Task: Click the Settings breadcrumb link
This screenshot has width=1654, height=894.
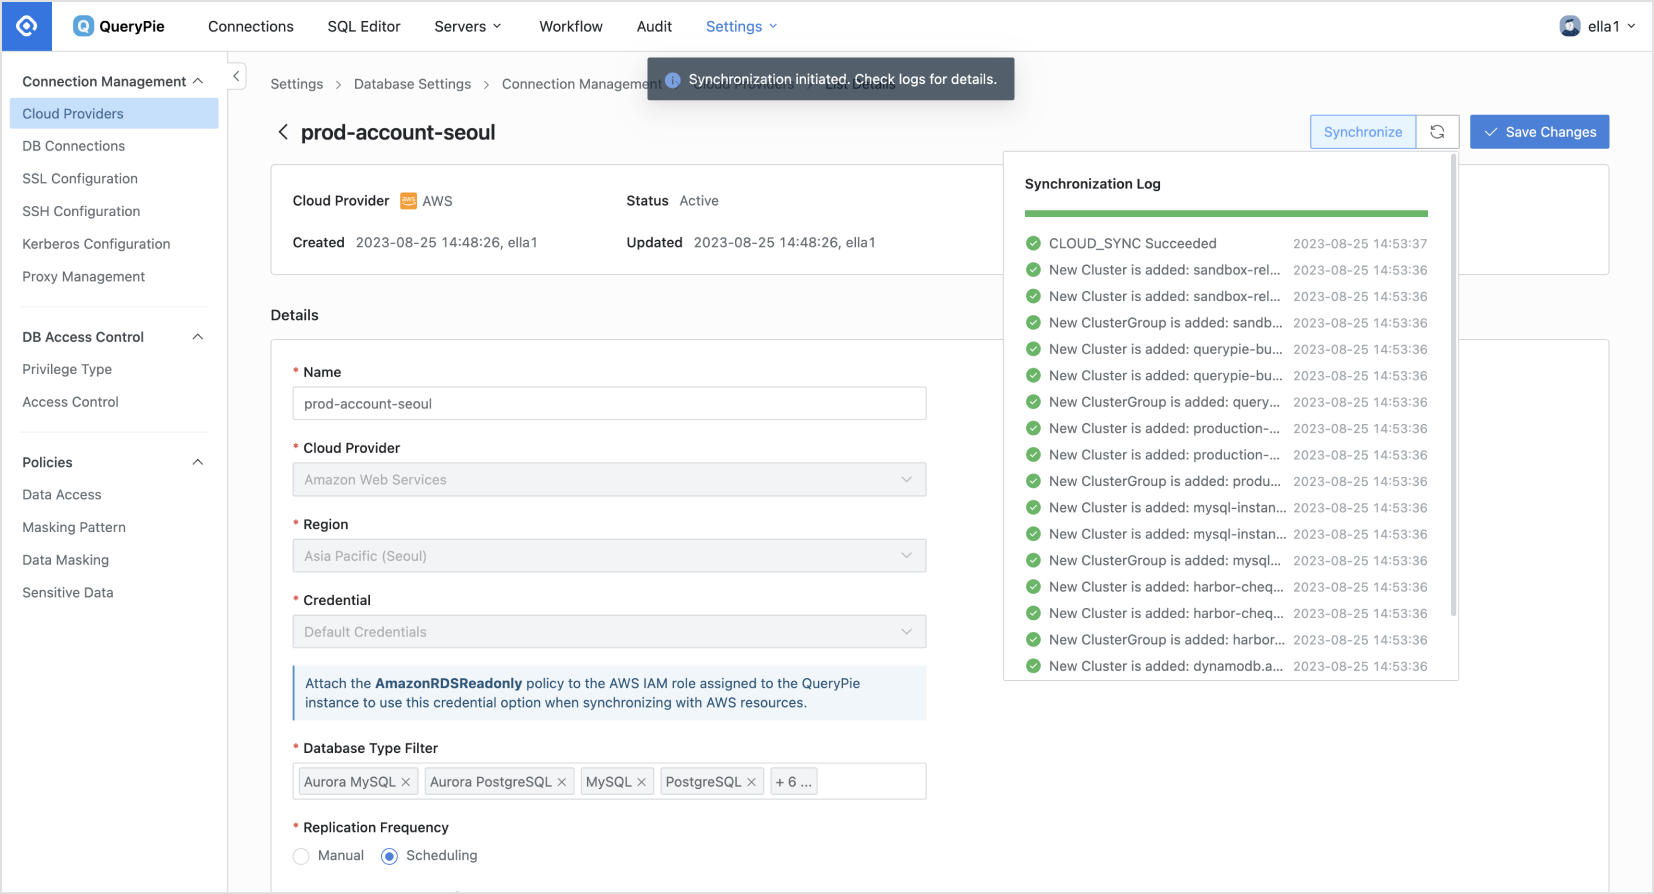Action: click(297, 84)
